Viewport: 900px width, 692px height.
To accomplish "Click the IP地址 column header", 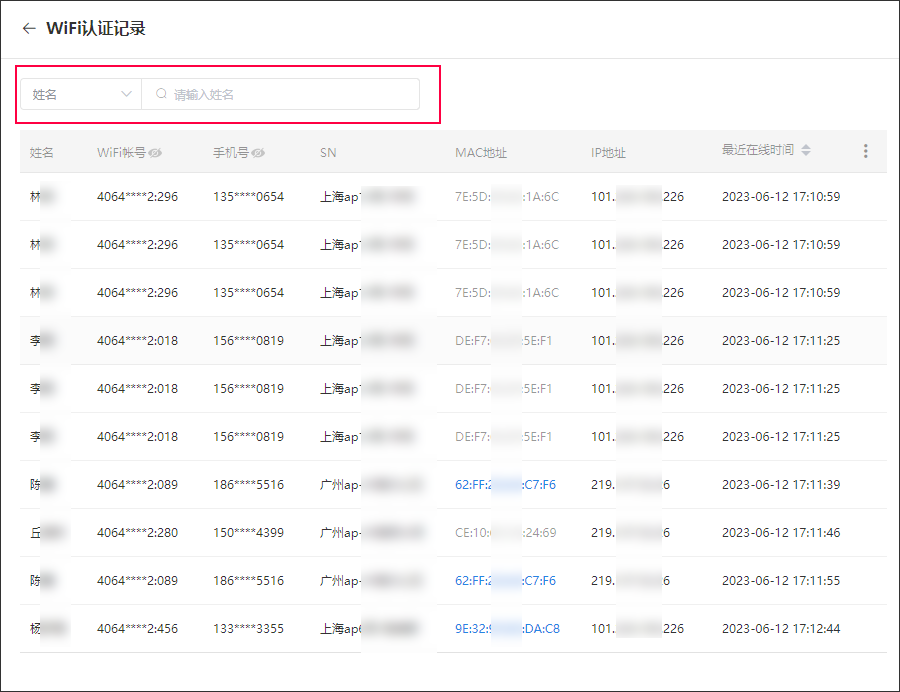I will point(608,153).
